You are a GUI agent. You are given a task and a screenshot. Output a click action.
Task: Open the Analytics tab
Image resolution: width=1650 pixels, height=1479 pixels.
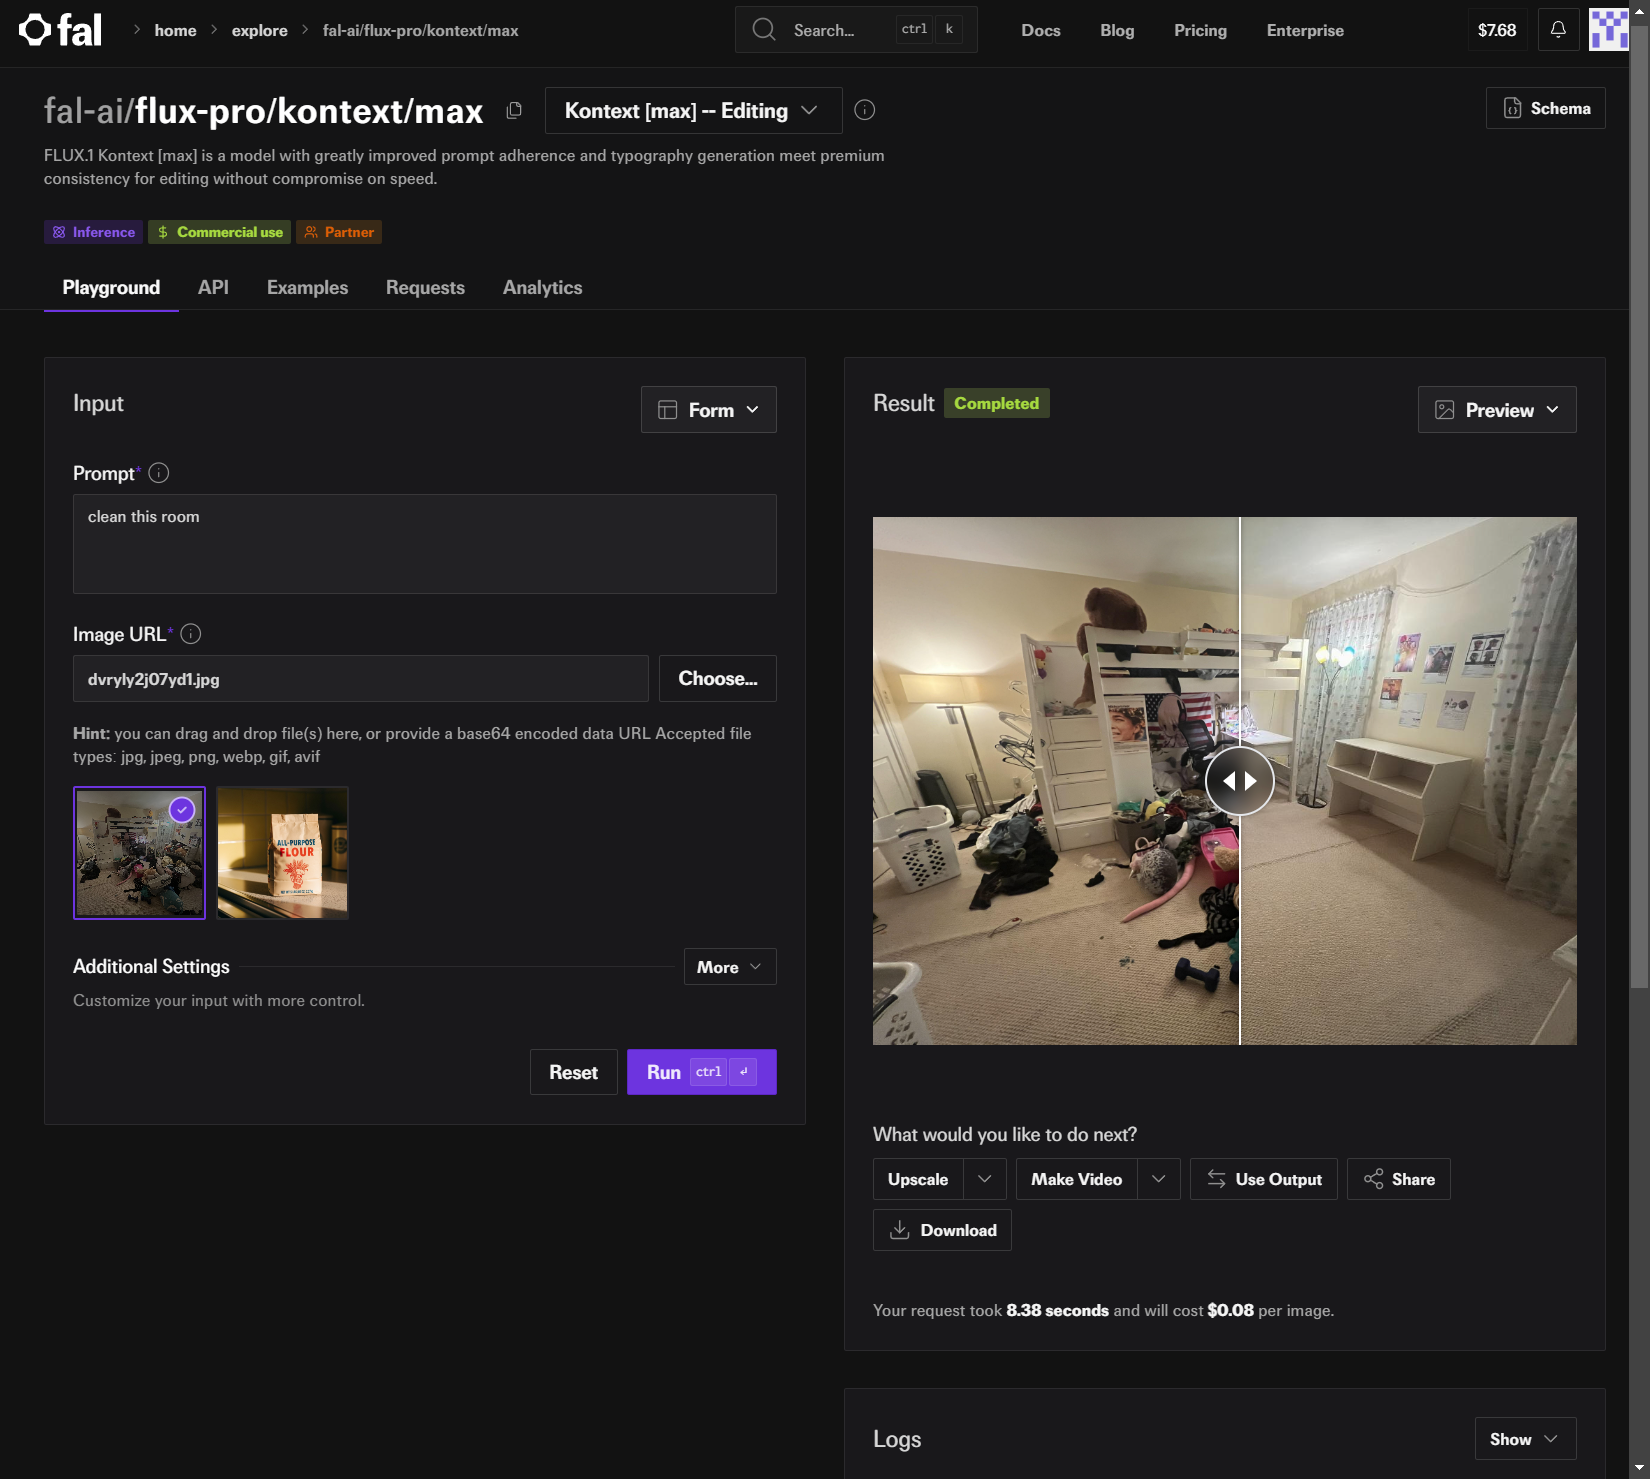[542, 288]
